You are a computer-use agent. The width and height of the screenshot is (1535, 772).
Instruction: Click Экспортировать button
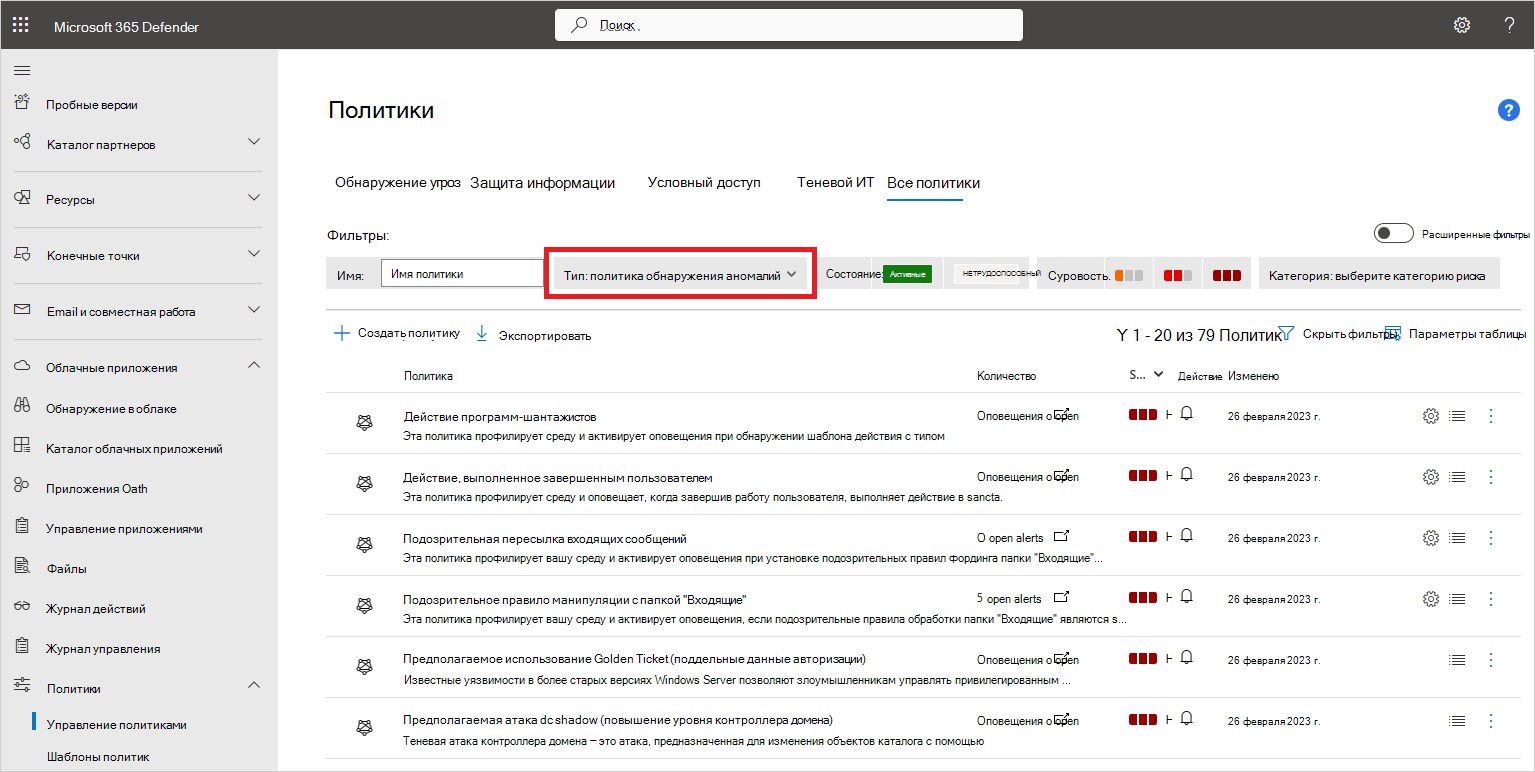tap(533, 335)
